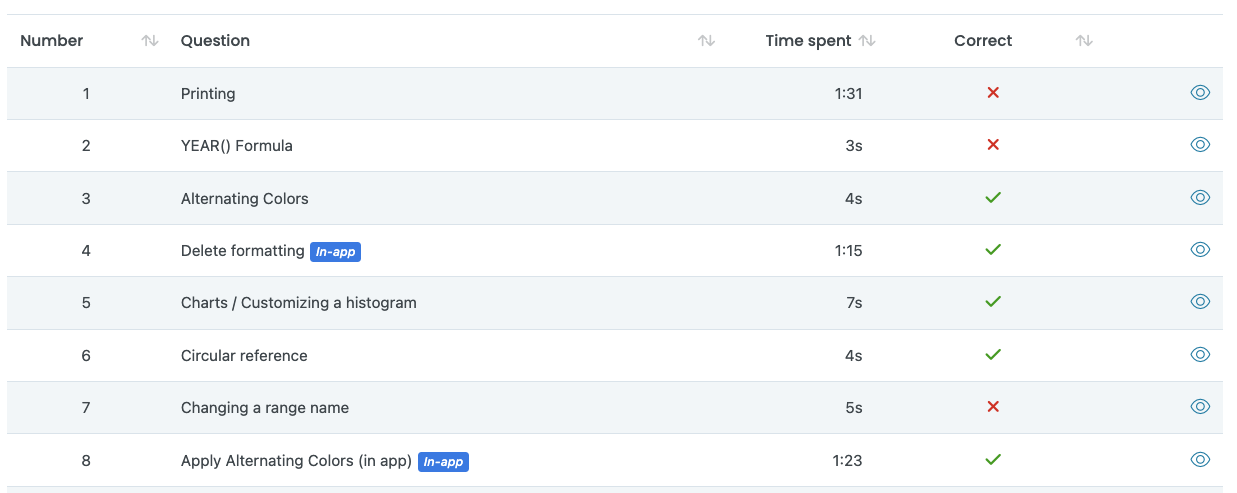Click the In-app badge on Delete formatting
The height and width of the screenshot is (493, 1237).
(x=335, y=252)
